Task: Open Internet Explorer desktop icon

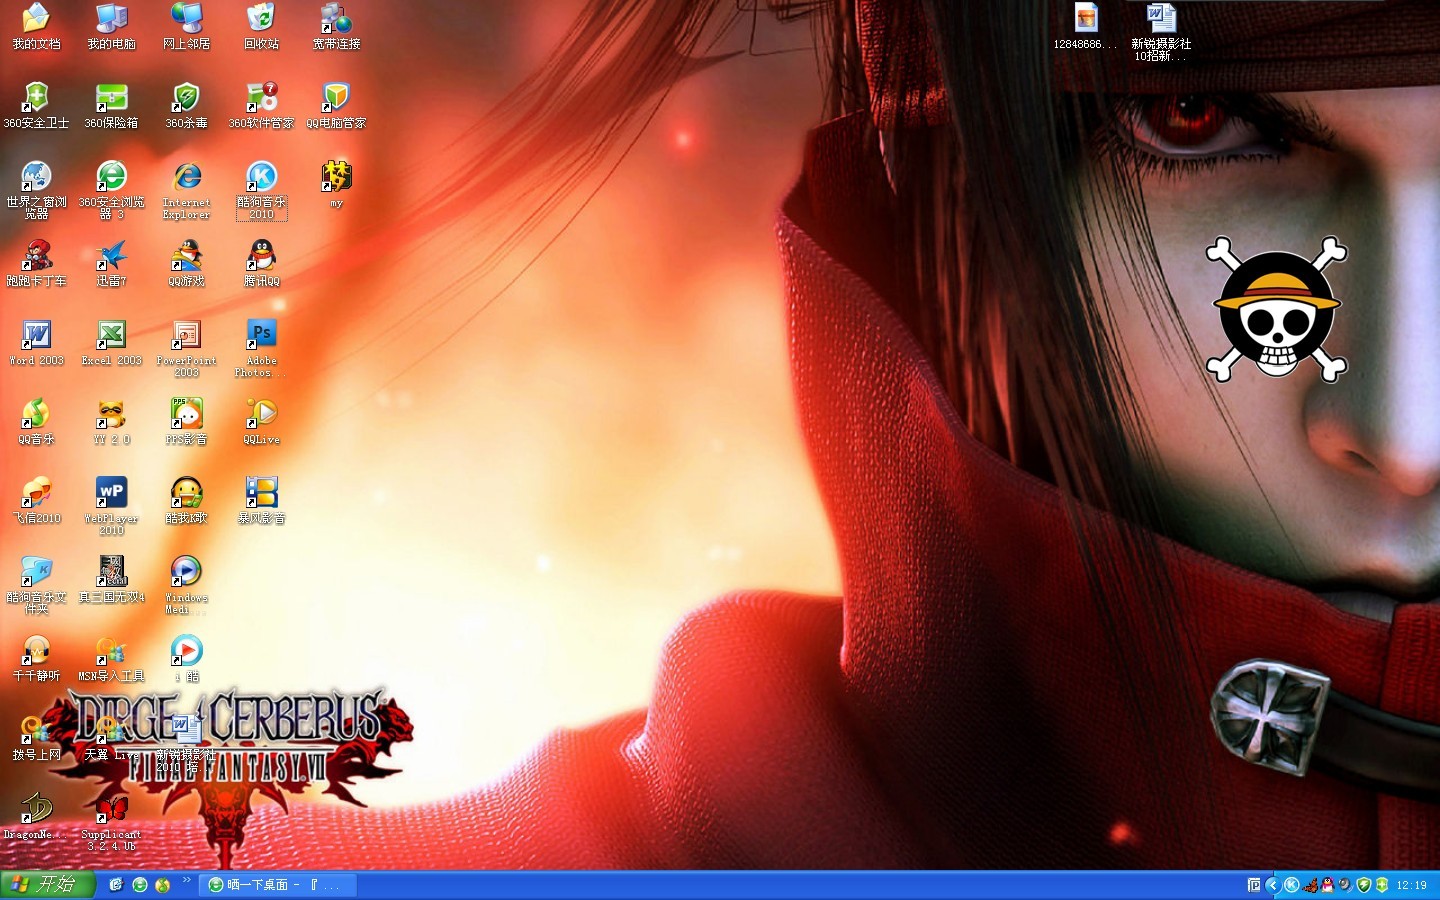Action: 186,190
